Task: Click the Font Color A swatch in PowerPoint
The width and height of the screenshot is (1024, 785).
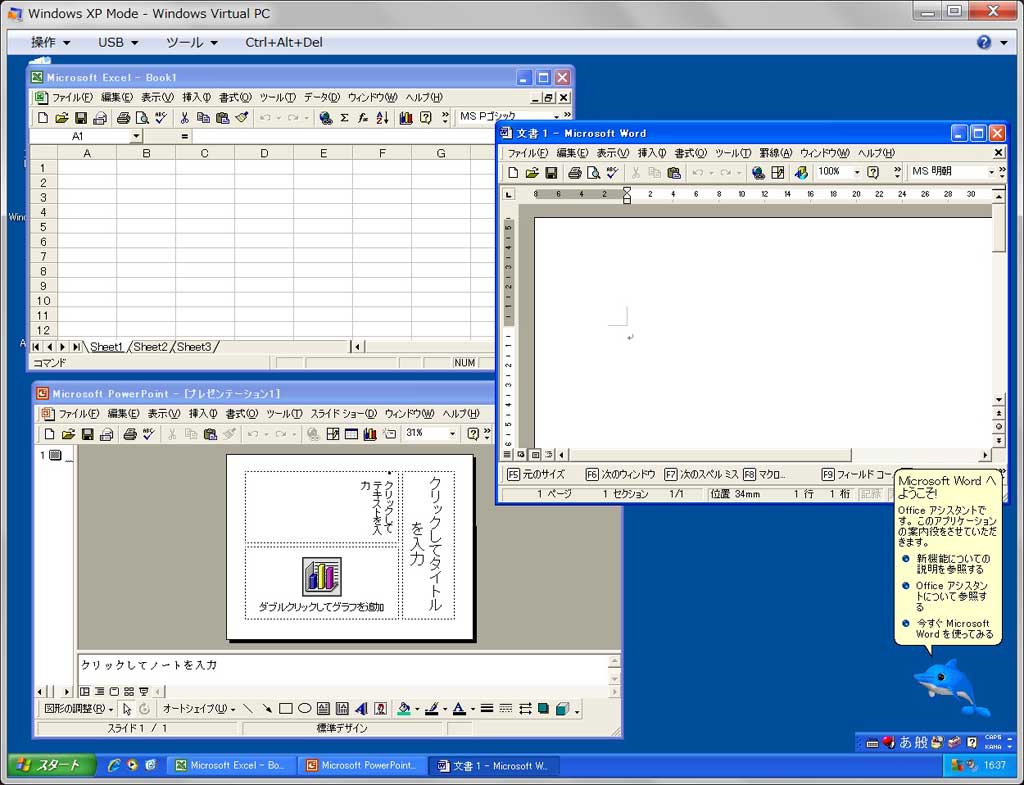Action: (459, 709)
